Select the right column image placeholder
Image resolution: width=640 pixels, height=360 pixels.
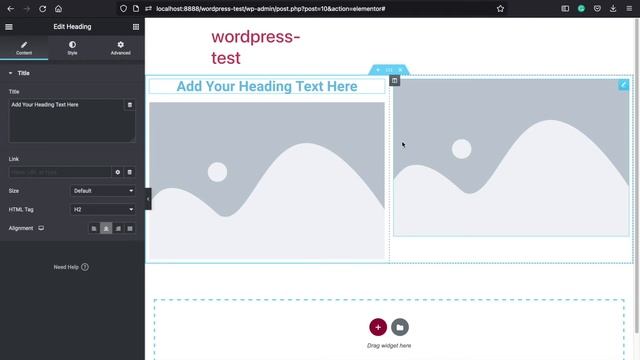[511, 158]
